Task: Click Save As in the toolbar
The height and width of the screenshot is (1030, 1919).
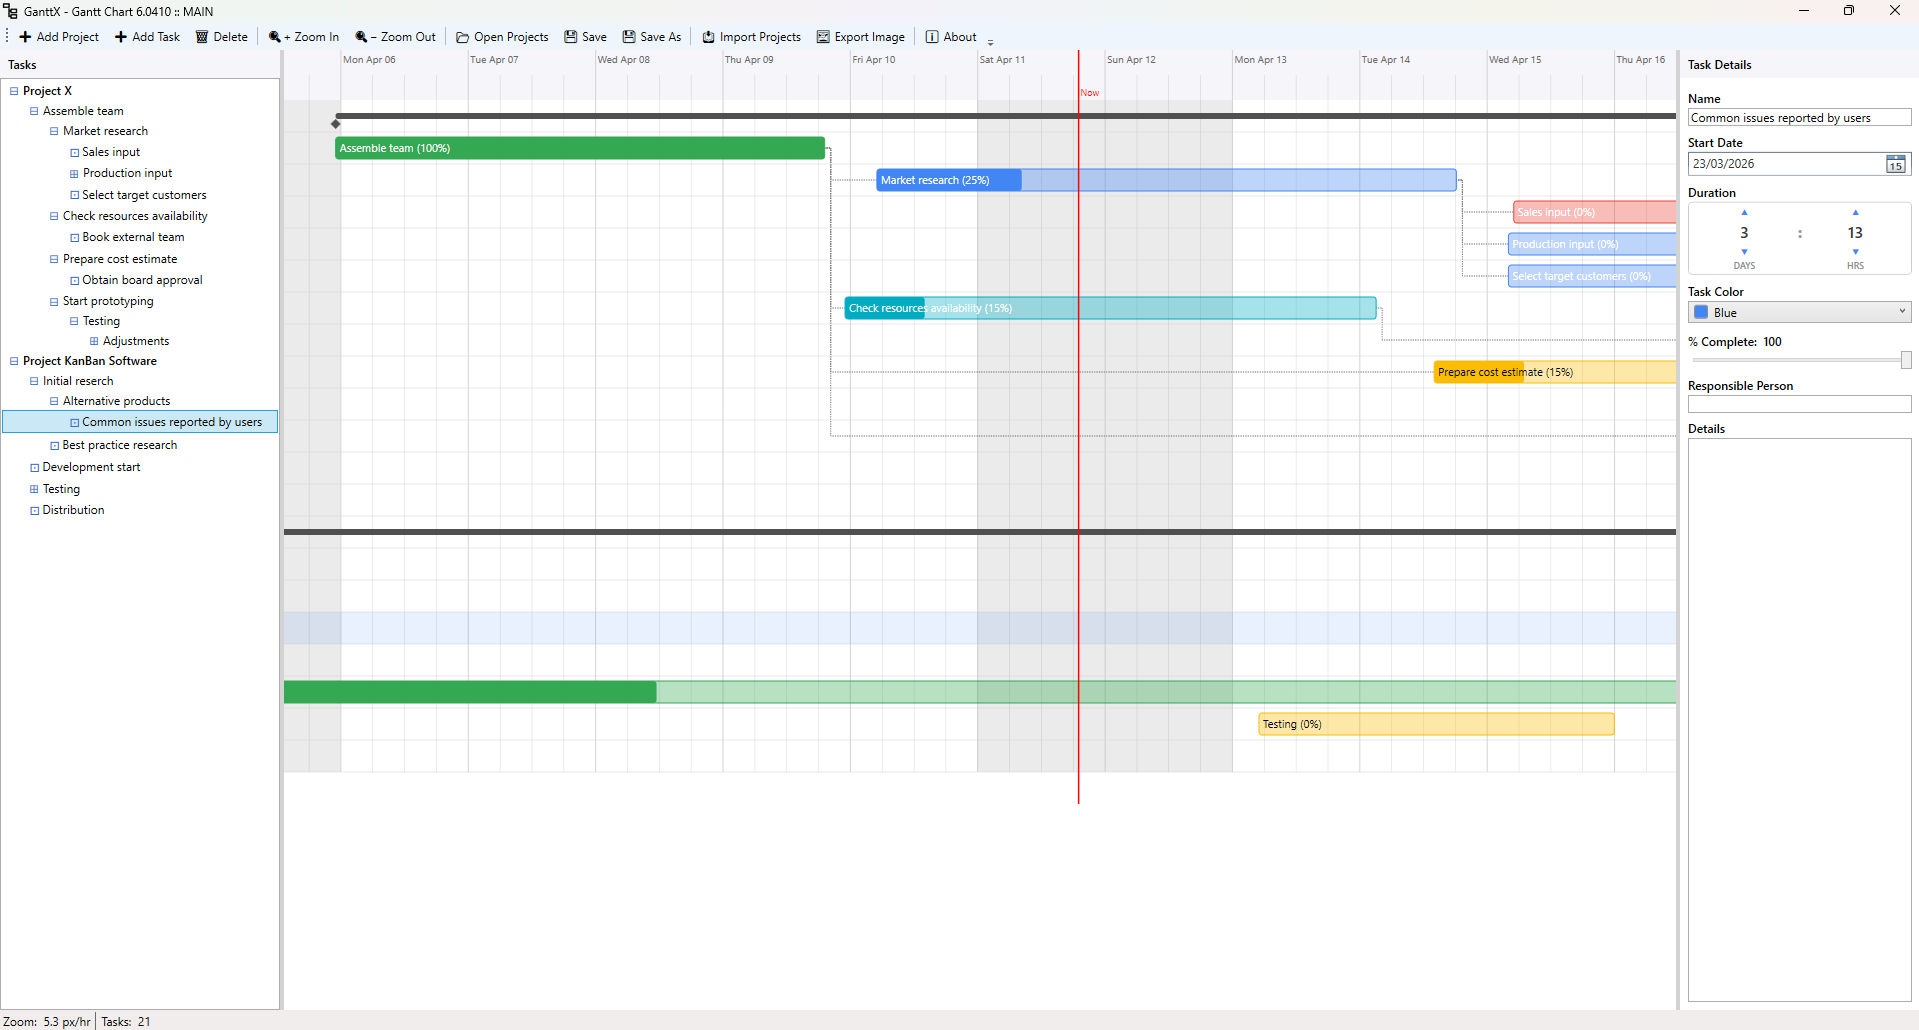Action: click(x=652, y=37)
